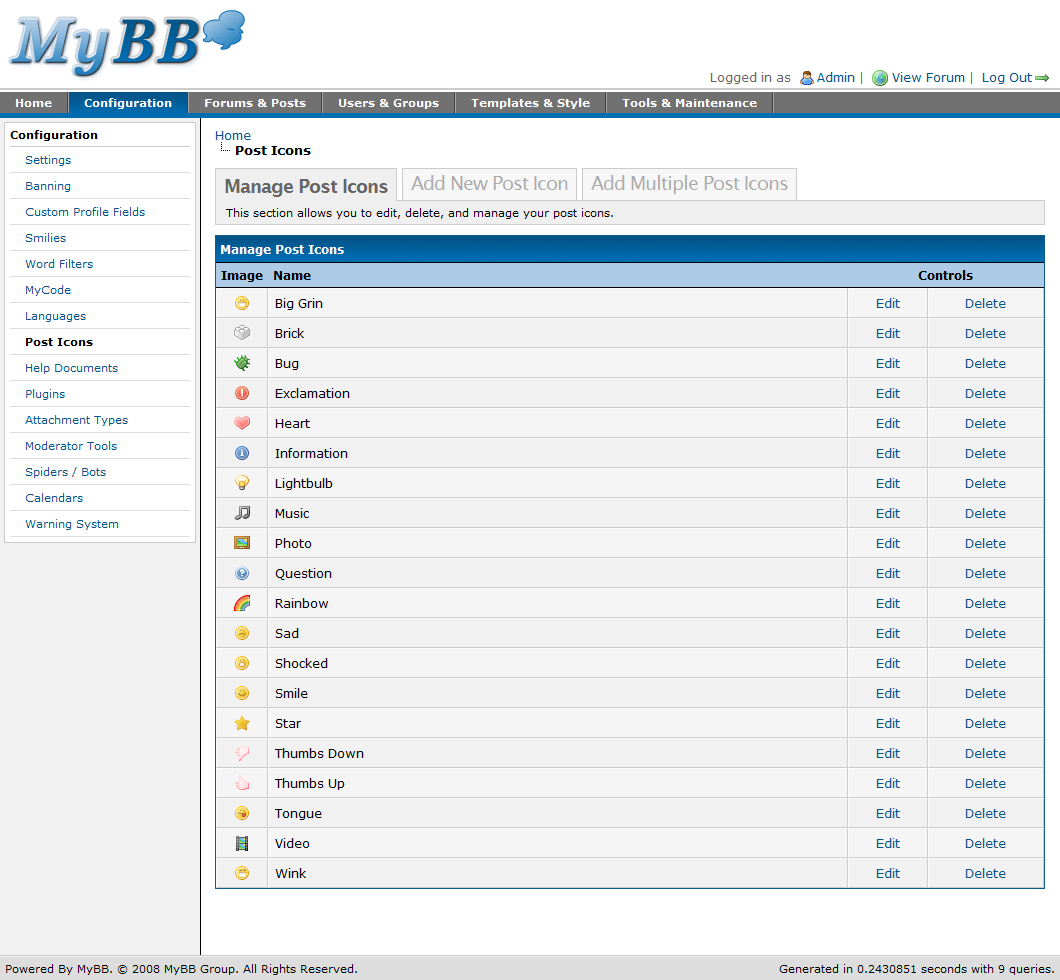Open the Add Multiple Post Icons tab

coord(689,183)
